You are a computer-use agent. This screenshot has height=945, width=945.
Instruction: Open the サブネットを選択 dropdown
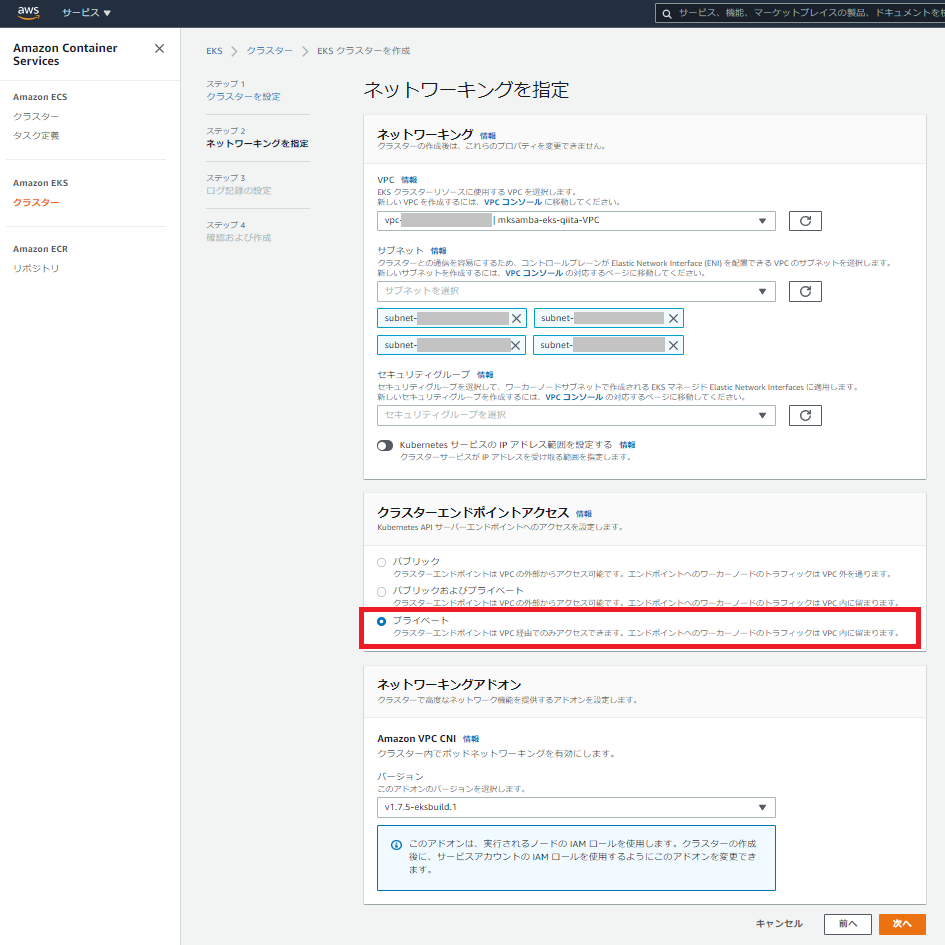tap(576, 292)
